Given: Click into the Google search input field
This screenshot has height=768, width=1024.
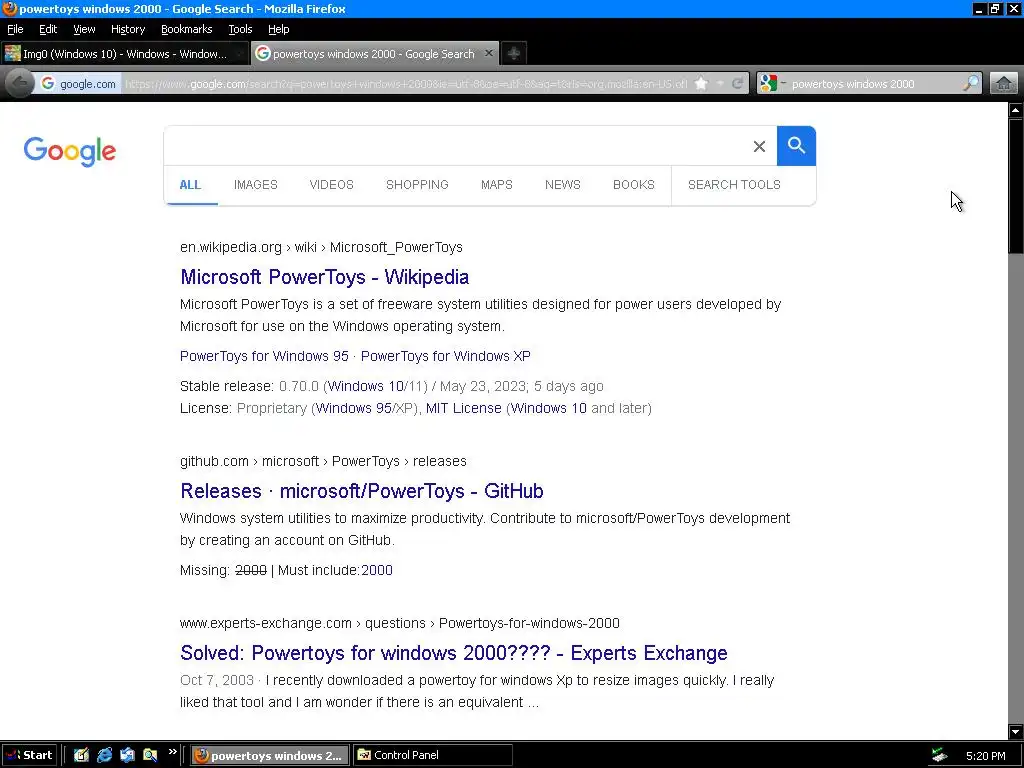Looking at the screenshot, I should 455,146.
